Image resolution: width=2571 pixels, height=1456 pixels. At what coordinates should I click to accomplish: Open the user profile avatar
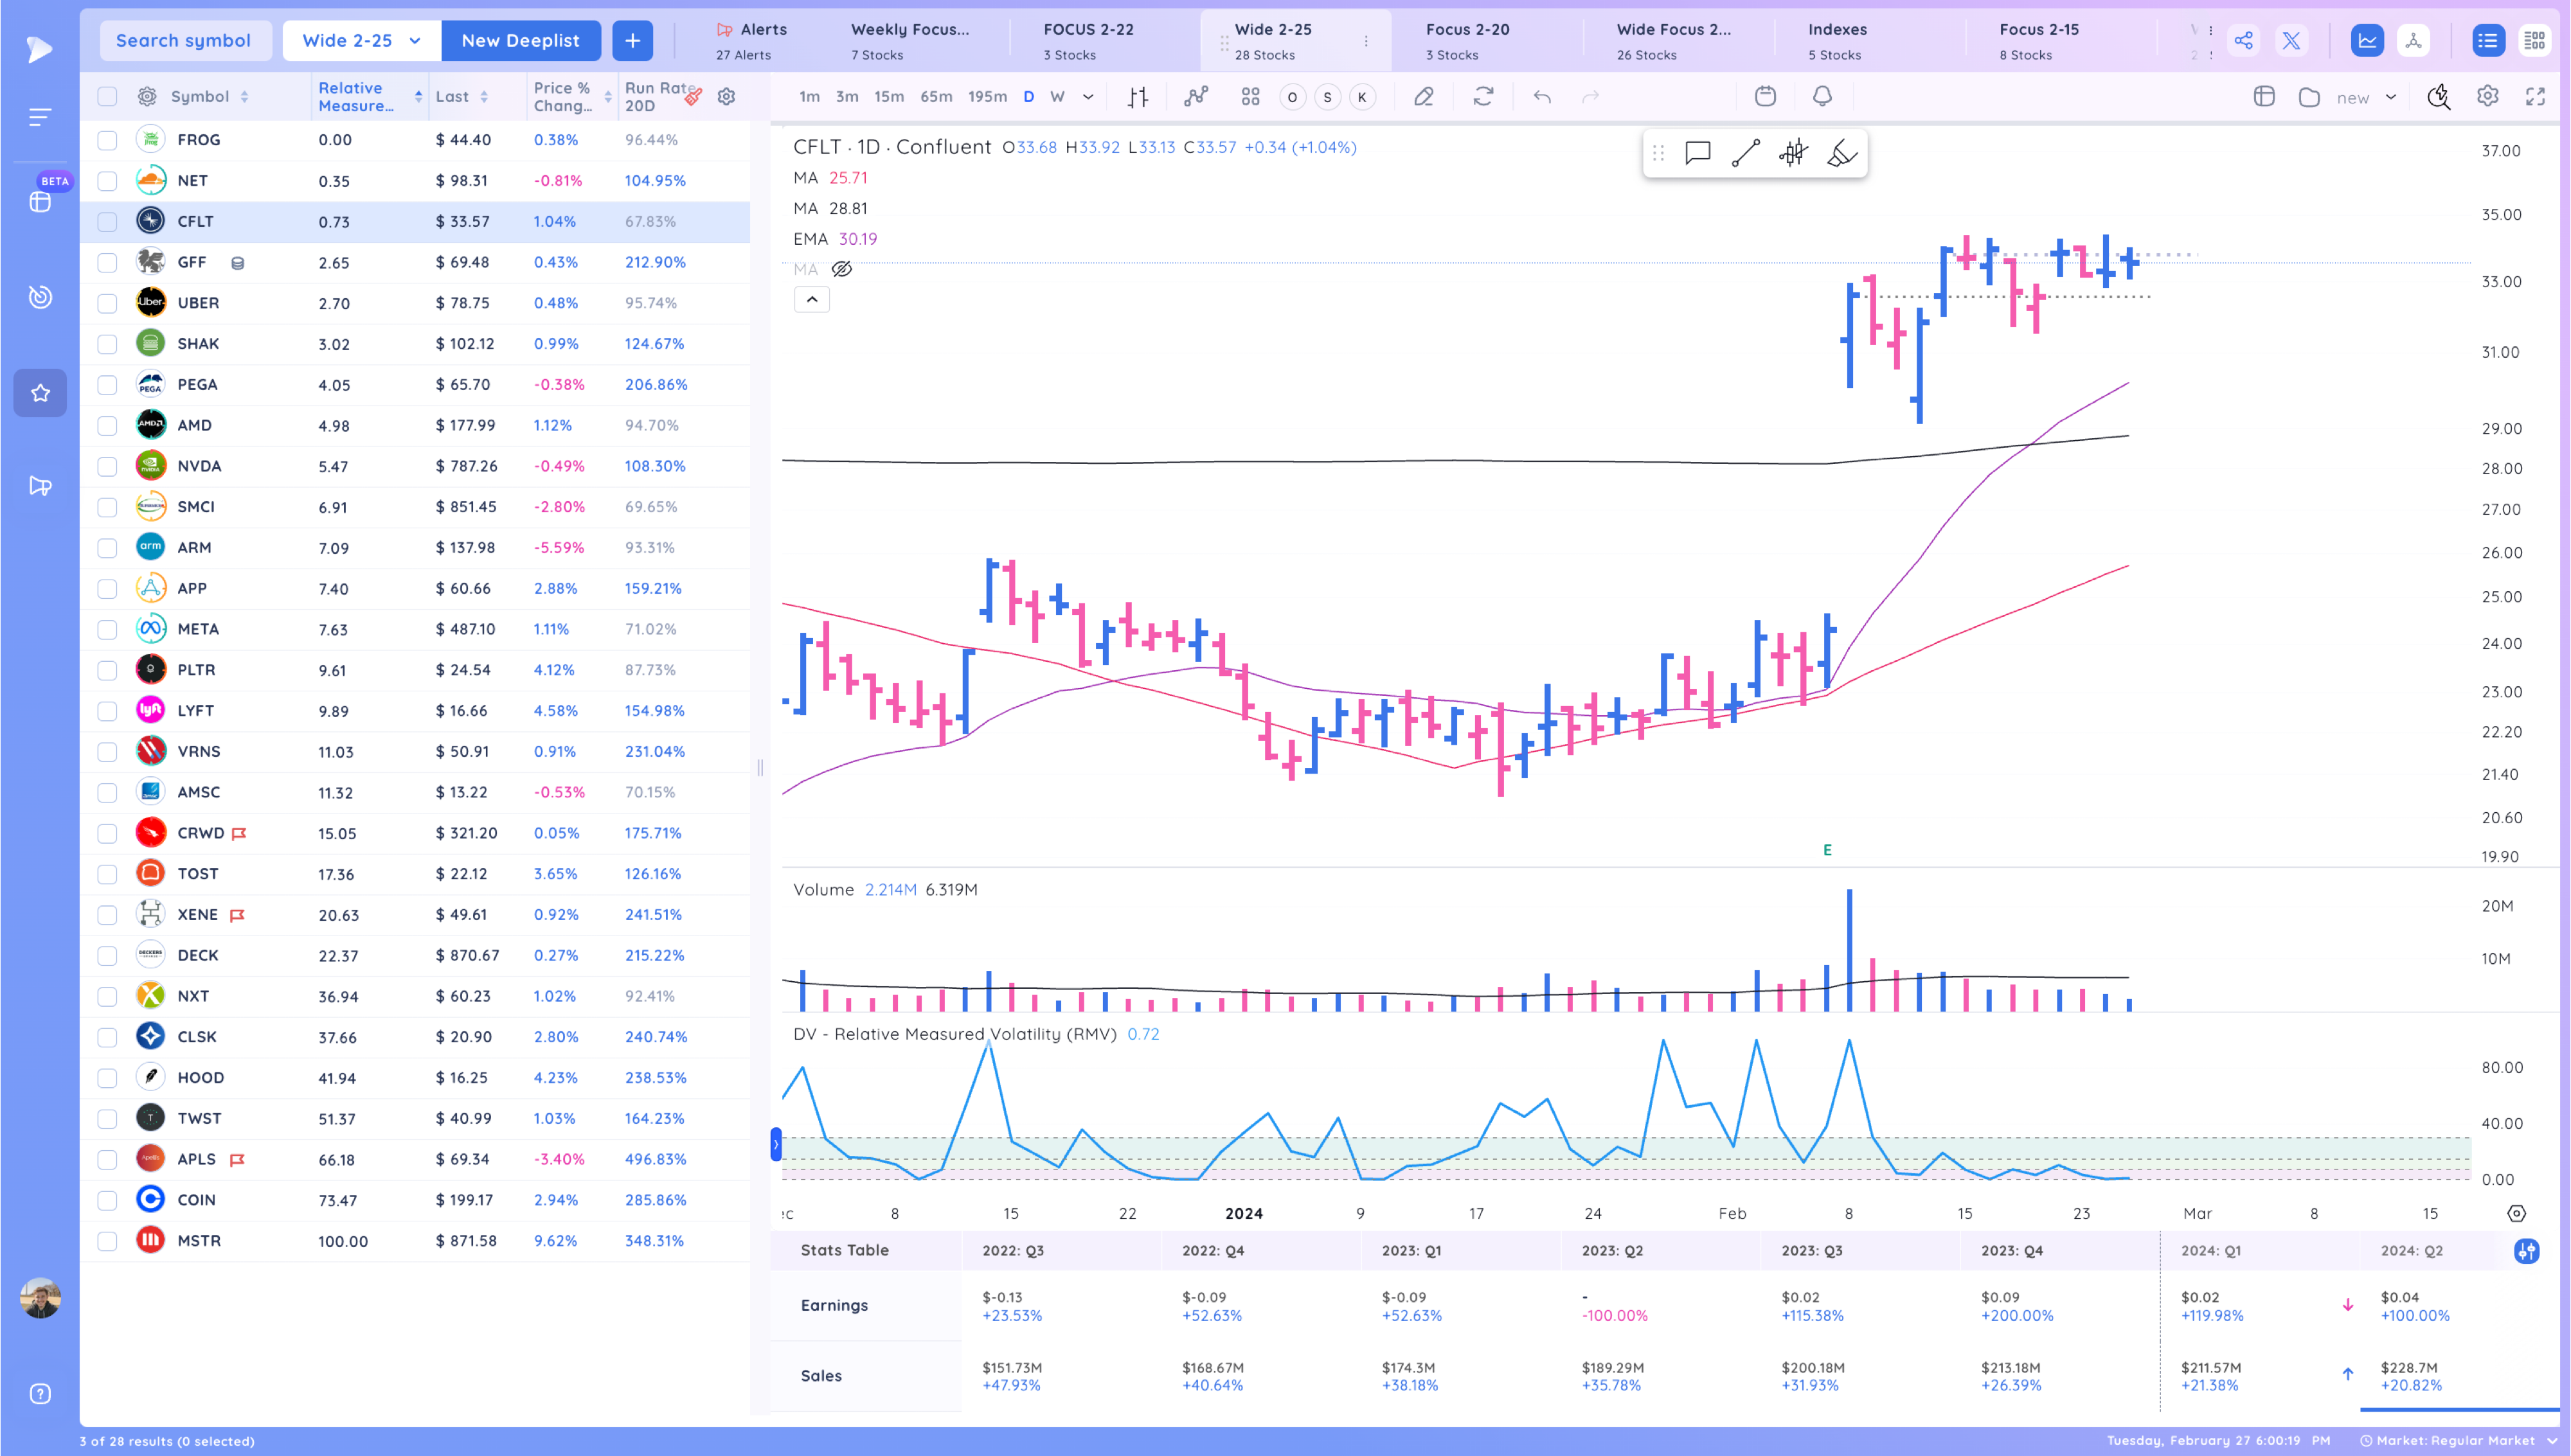tap(40, 1298)
